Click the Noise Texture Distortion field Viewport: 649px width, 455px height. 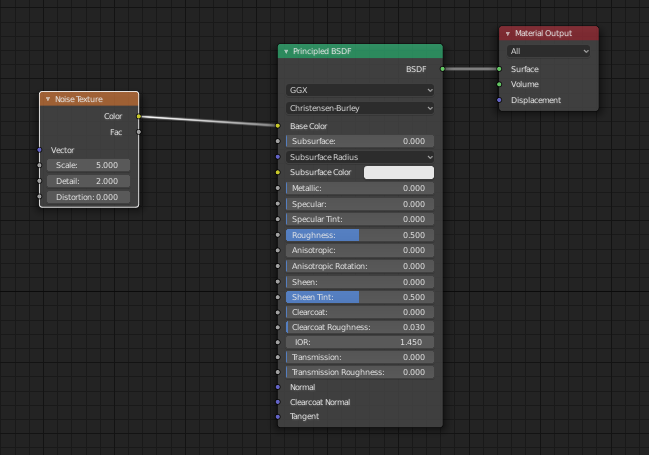coord(89,197)
